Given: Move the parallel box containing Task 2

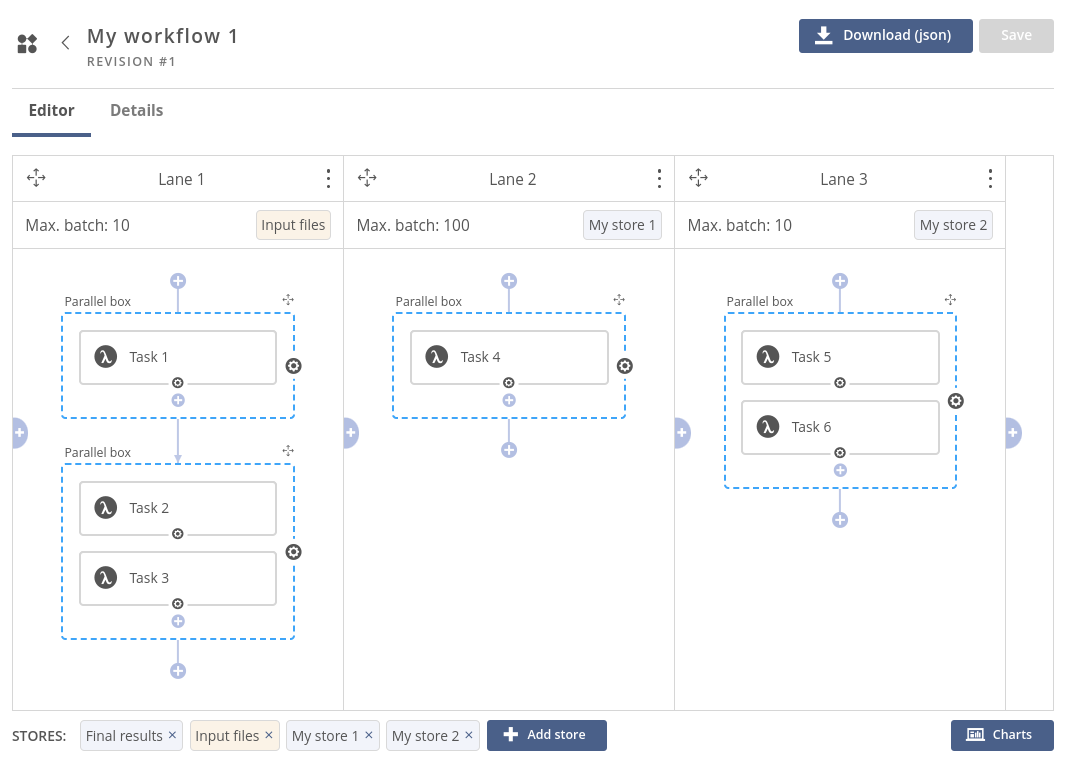Looking at the screenshot, I should click(288, 450).
